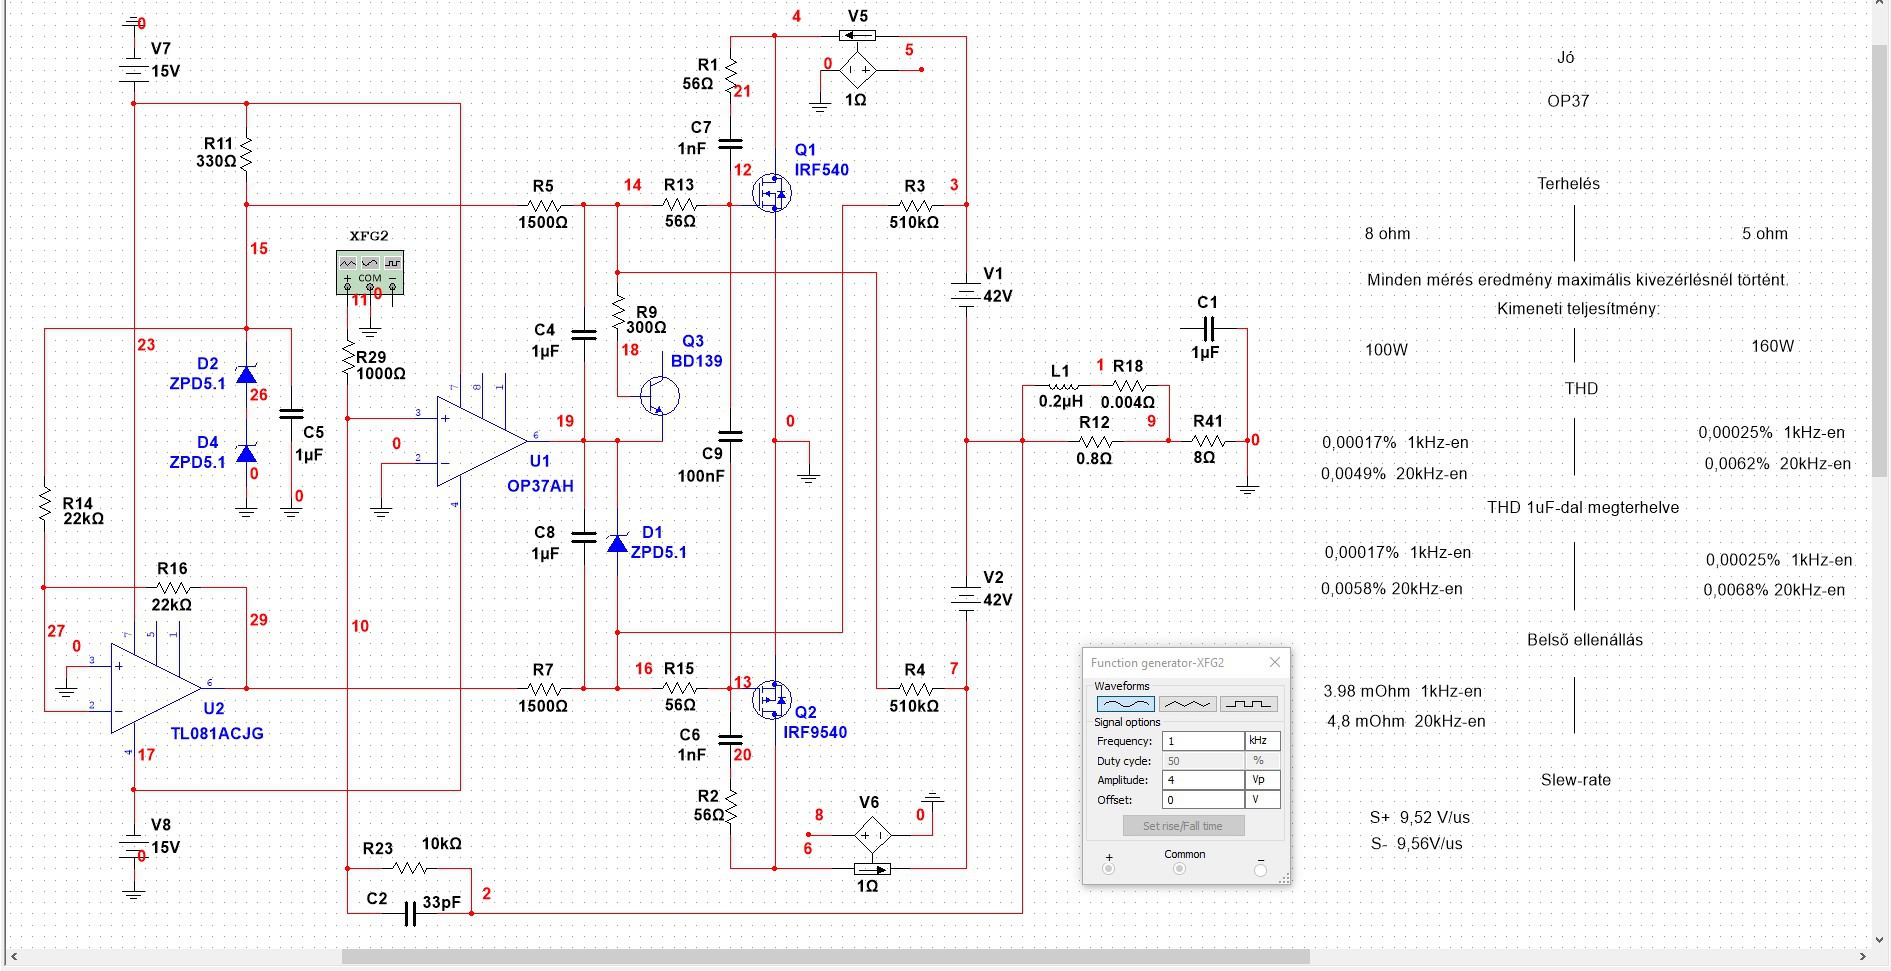The height and width of the screenshot is (971, 1891).
Task: Click the Amplitude value input field
Action: click(x=1203, y=780)
